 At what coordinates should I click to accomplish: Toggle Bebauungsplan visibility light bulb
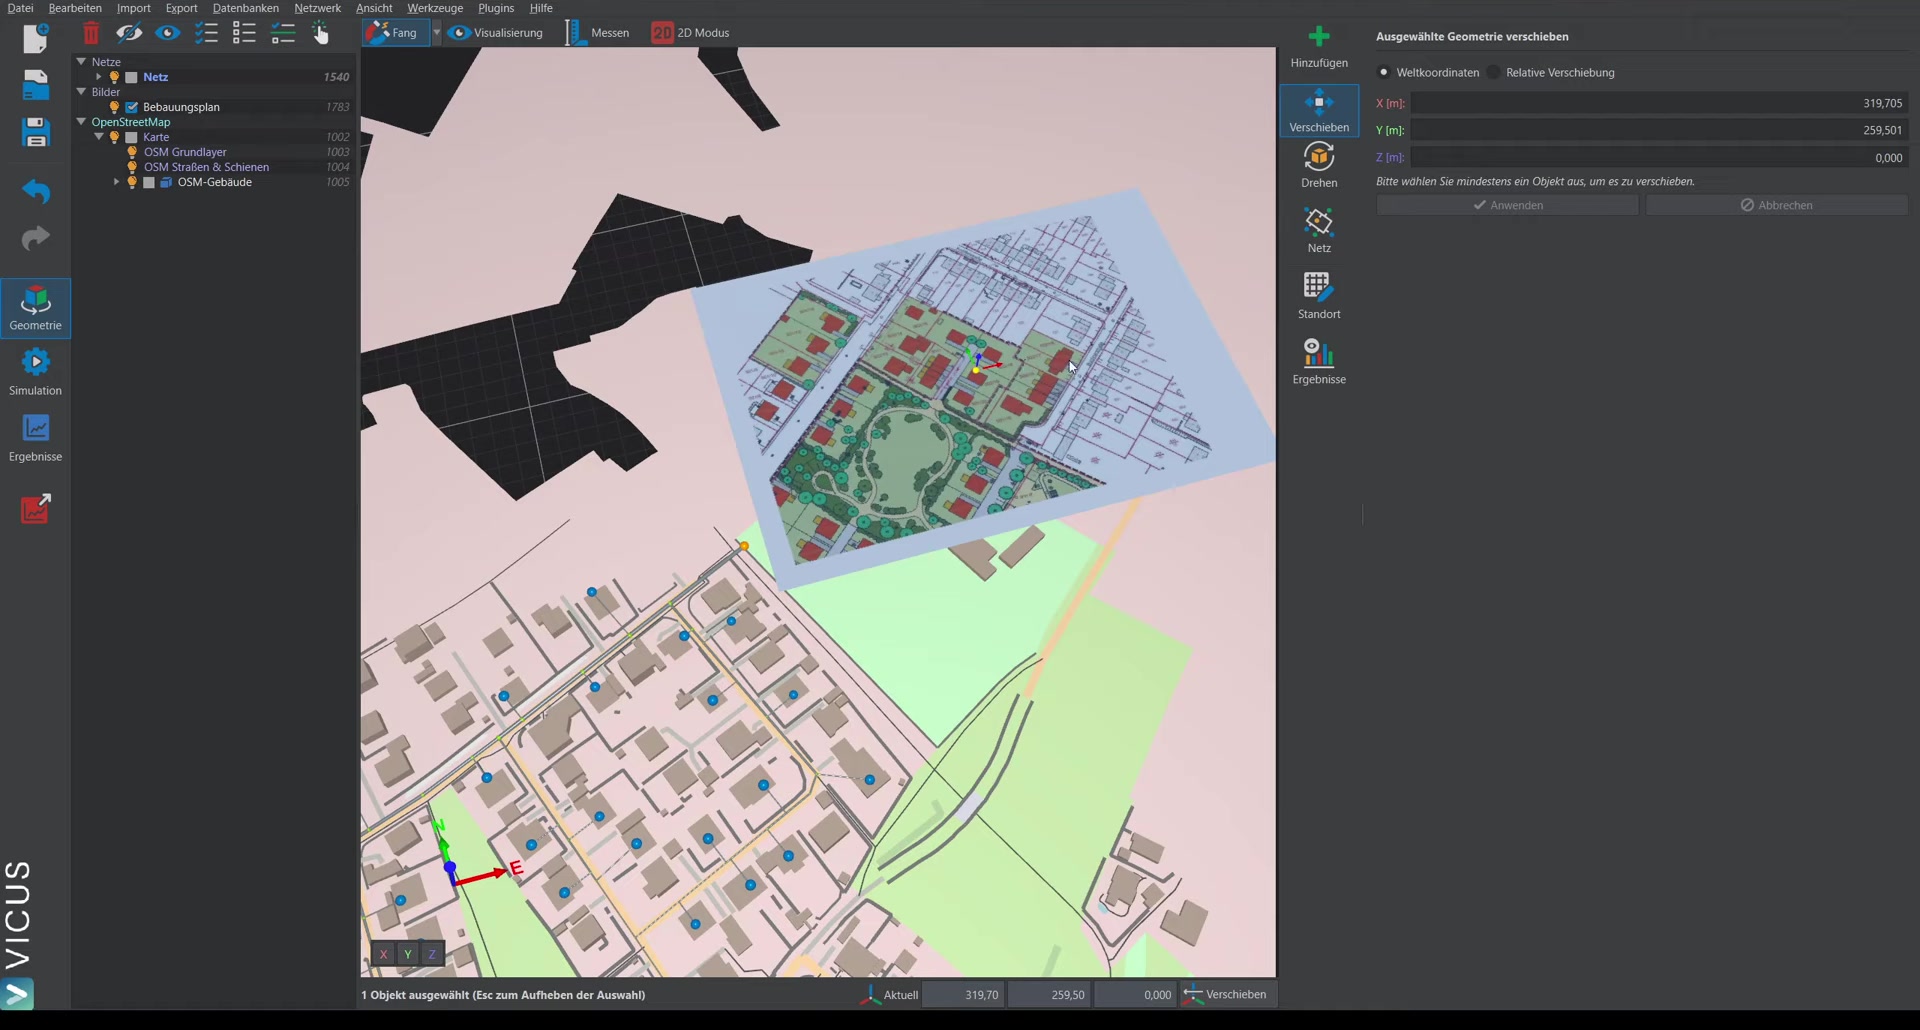coord(114,107)
